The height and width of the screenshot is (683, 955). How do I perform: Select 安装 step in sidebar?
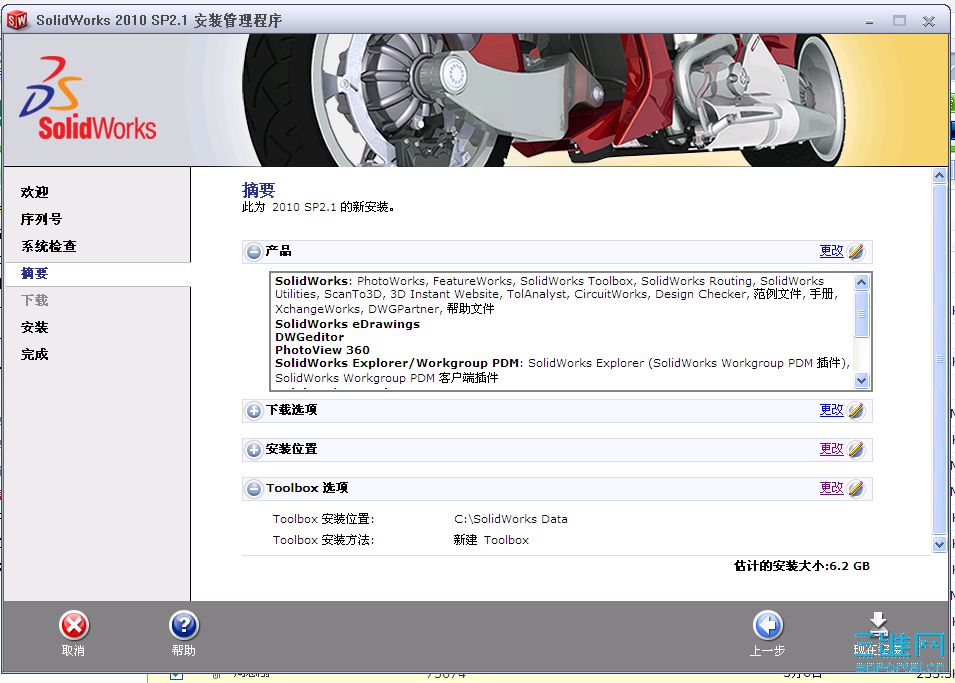click(x=35, y=327)
